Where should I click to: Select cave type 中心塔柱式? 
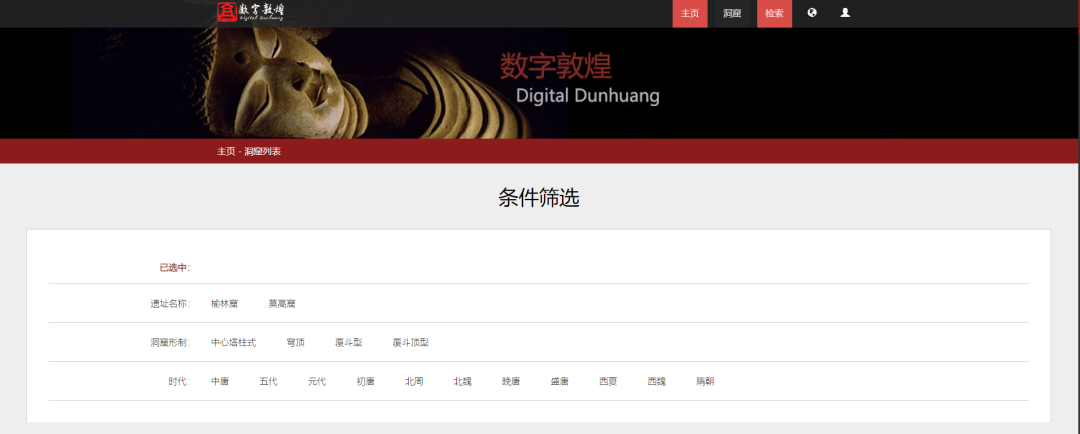[x=233, y=342]
